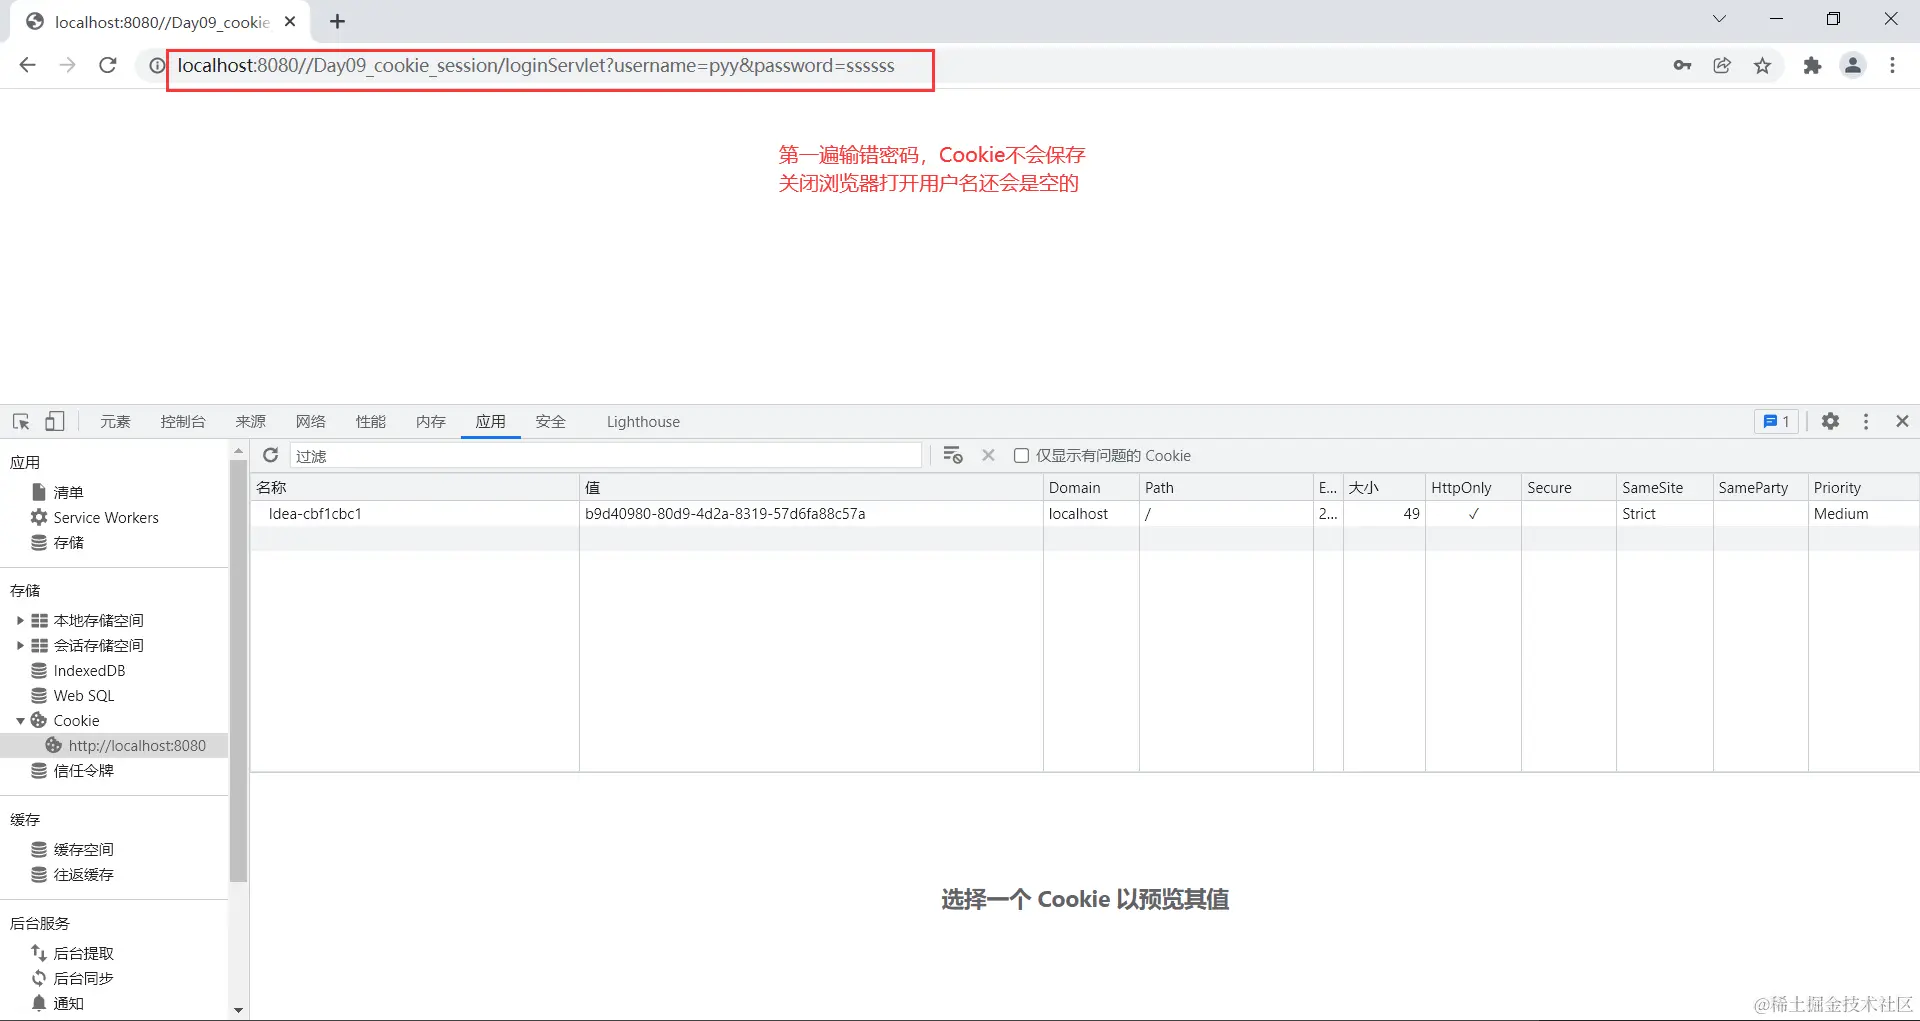Screen dimensions: 1920x1021
Task: Open the Lighthouse tab
Action: coord(643,421)
